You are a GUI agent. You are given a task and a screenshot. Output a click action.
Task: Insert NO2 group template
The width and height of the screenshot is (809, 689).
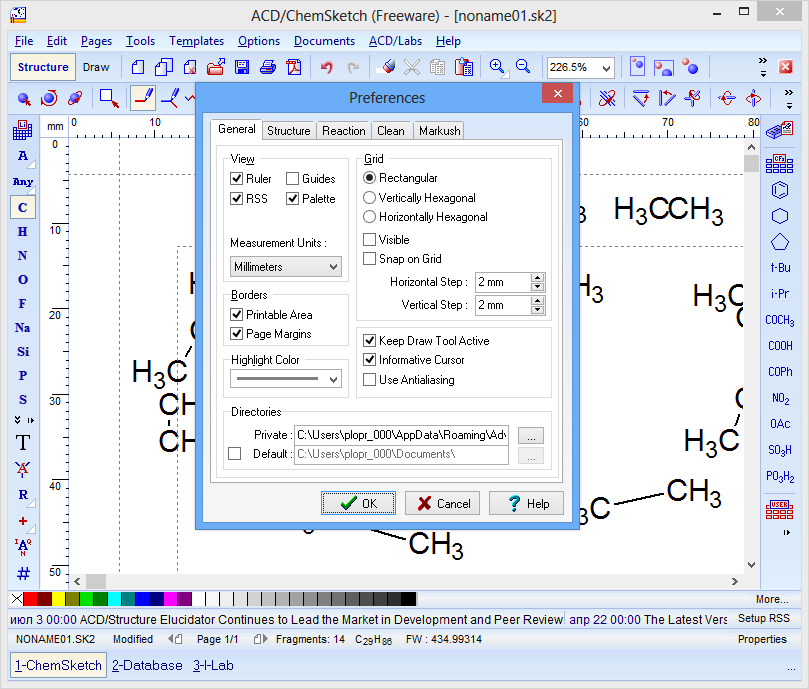(x=780, y=398)
